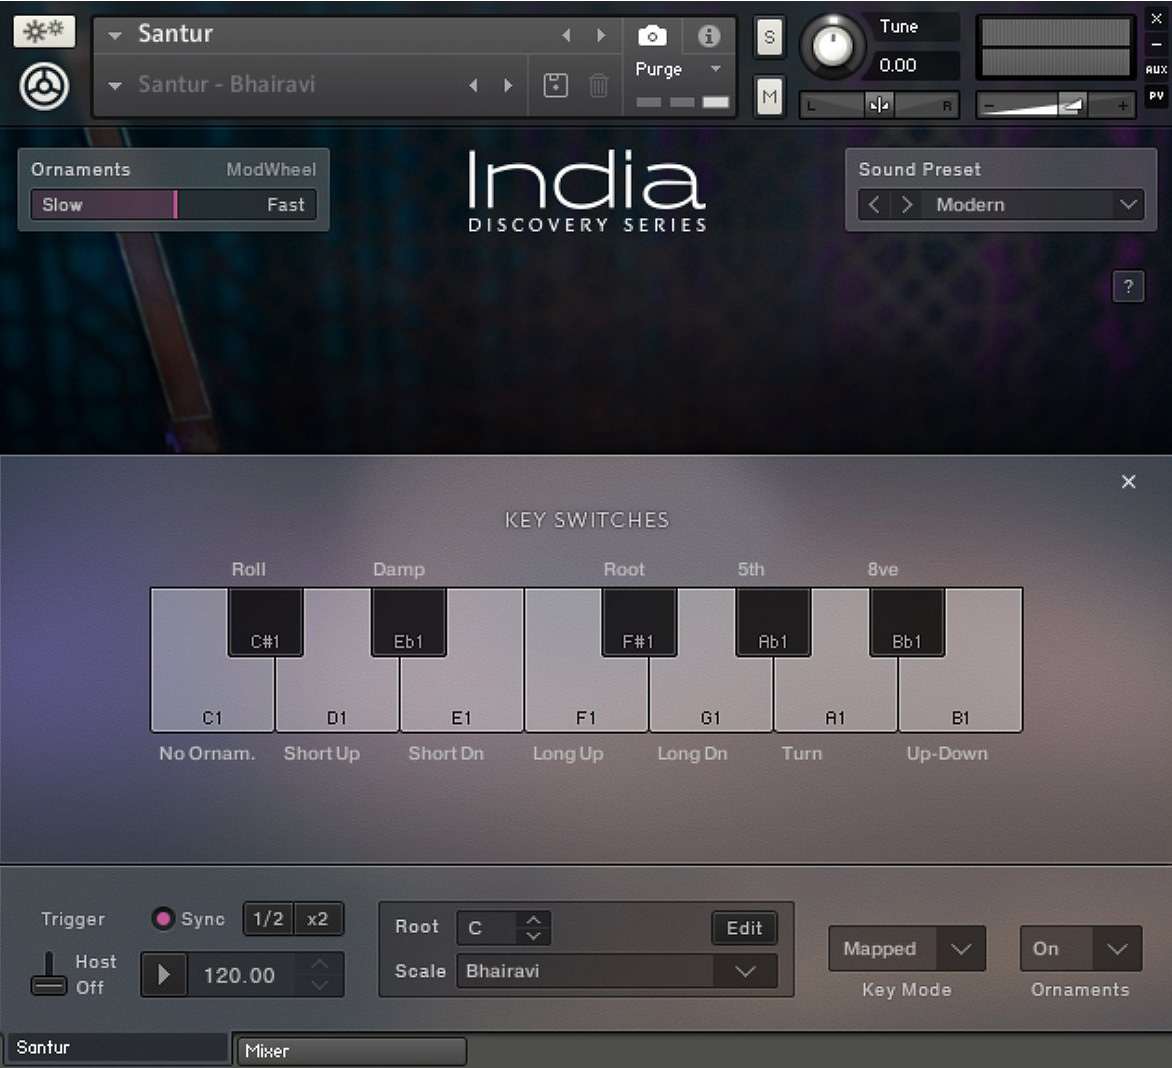1172x1068 pixels.
Task: Switch to the Mixer tab
Action: 350,1051
